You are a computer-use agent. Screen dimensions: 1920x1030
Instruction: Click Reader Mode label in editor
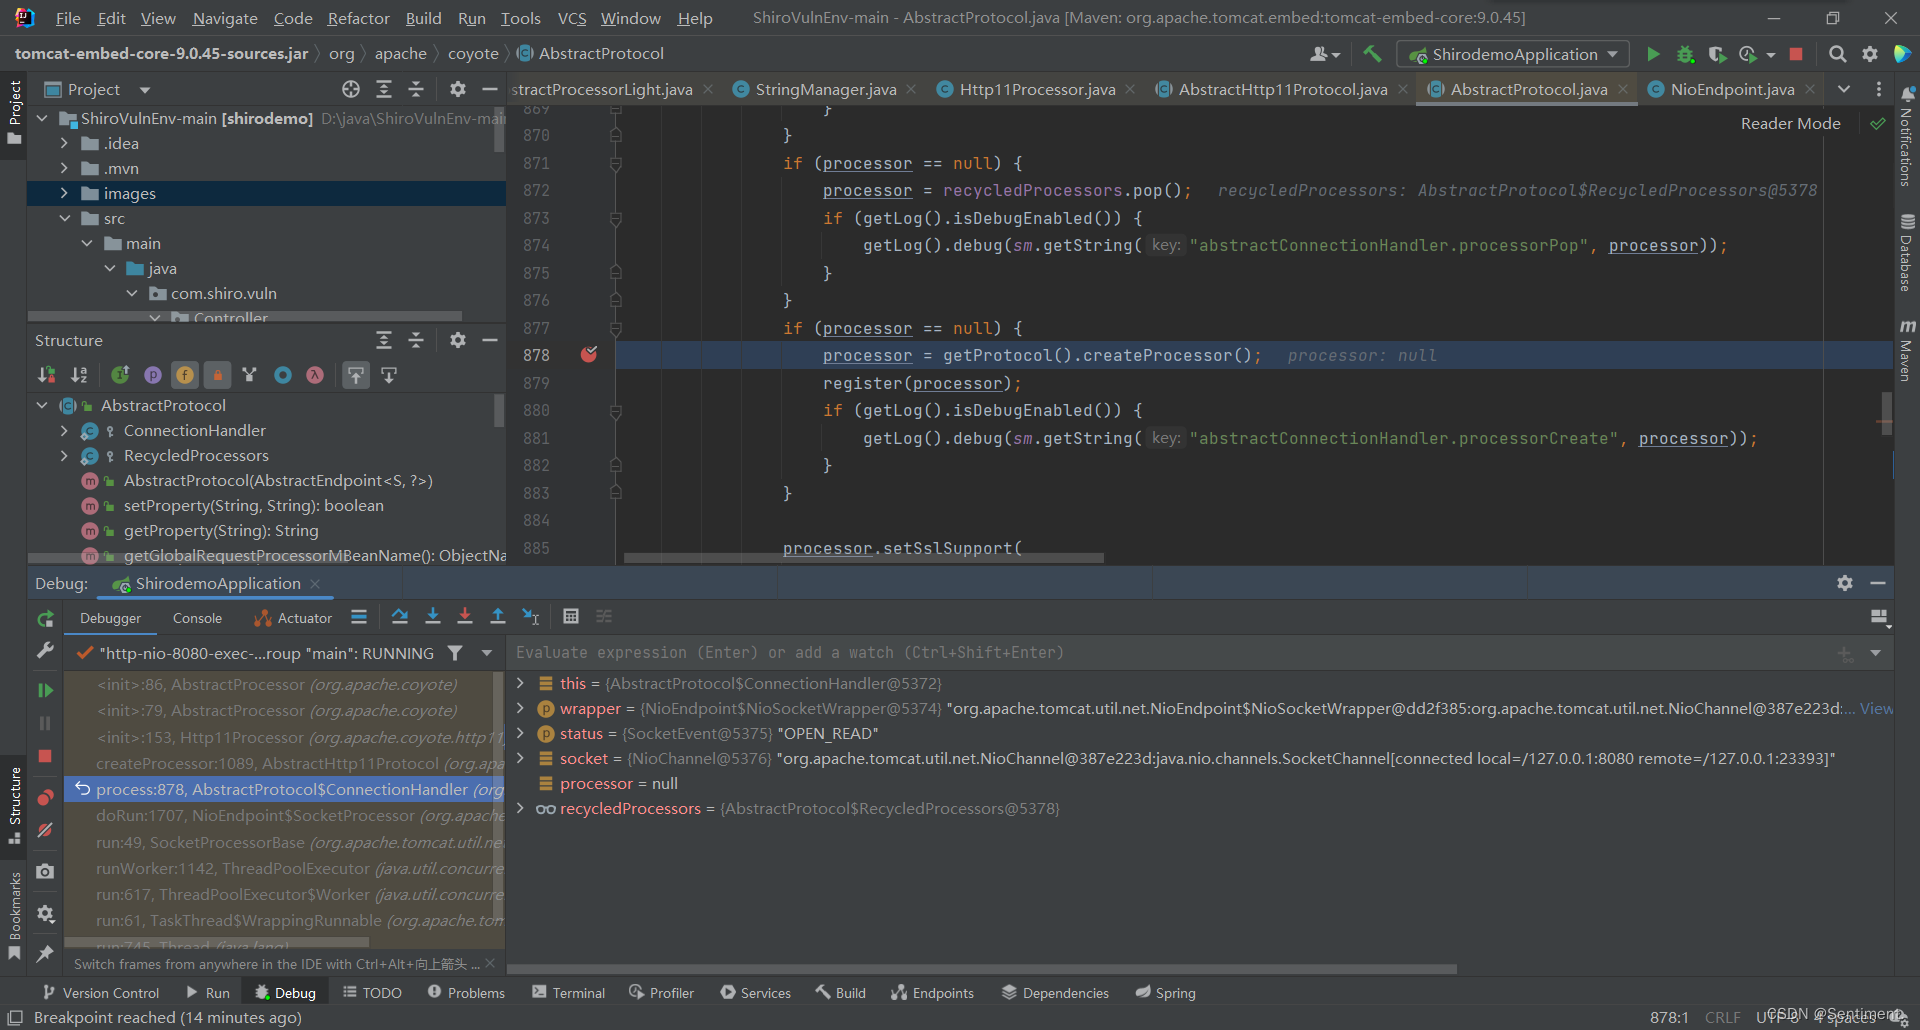click(x=1790, y=123)
